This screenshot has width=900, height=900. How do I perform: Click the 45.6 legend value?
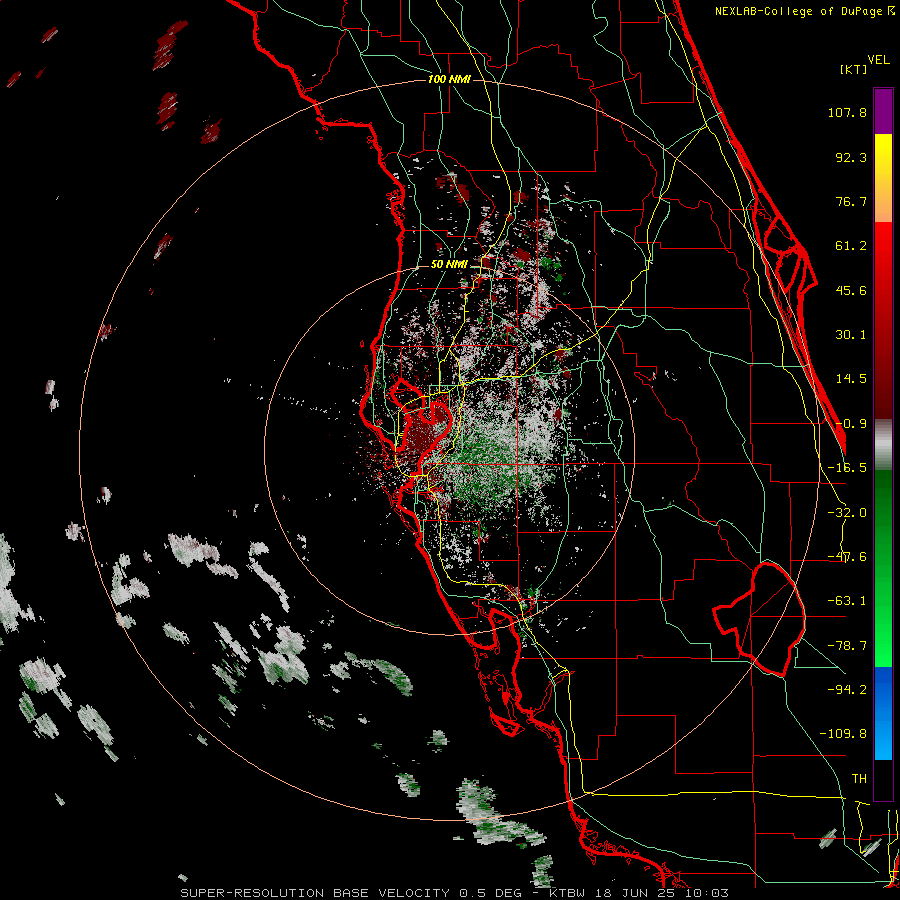pos(851,290)
